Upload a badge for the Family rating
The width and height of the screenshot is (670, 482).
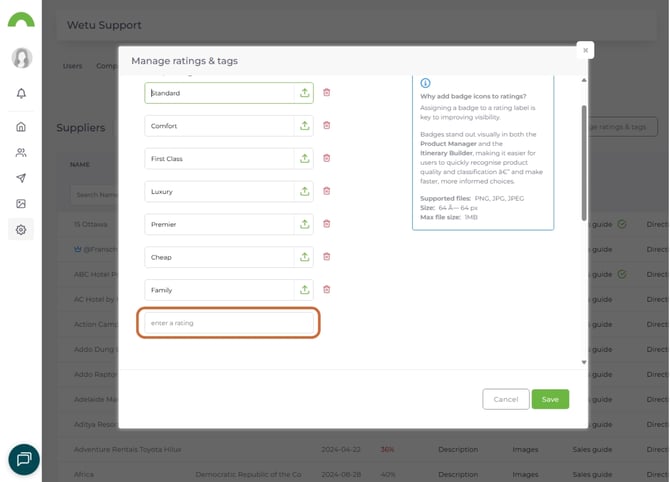tap(304, 290)
